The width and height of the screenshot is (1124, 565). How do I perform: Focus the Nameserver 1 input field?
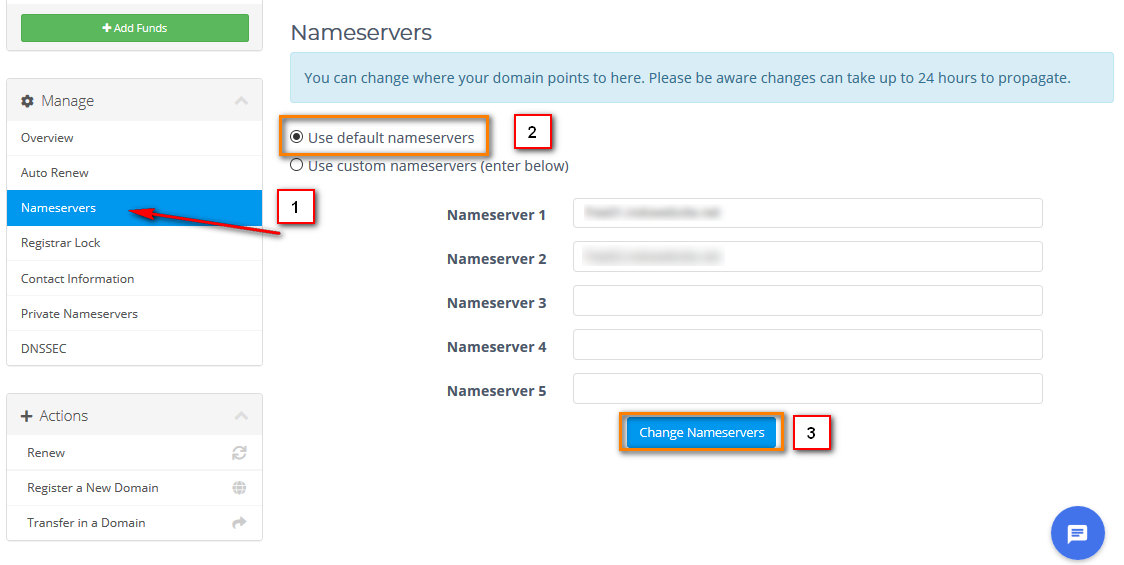pos(808,213)
